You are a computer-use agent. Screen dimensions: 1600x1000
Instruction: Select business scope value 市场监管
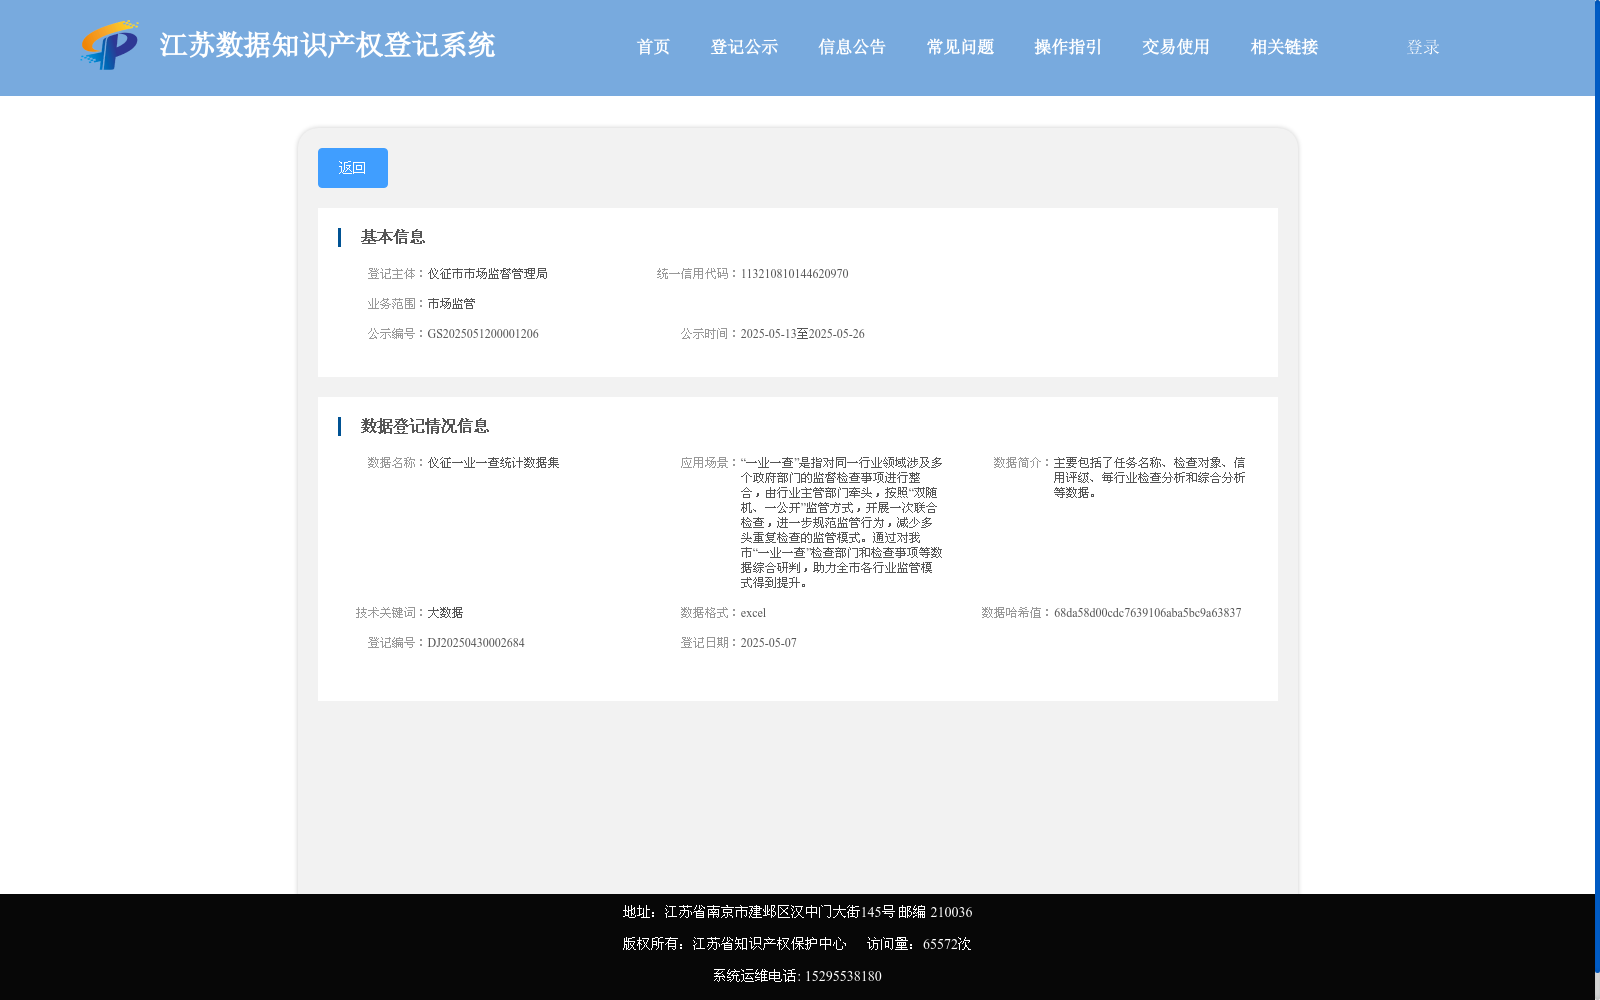coord(451,304)
